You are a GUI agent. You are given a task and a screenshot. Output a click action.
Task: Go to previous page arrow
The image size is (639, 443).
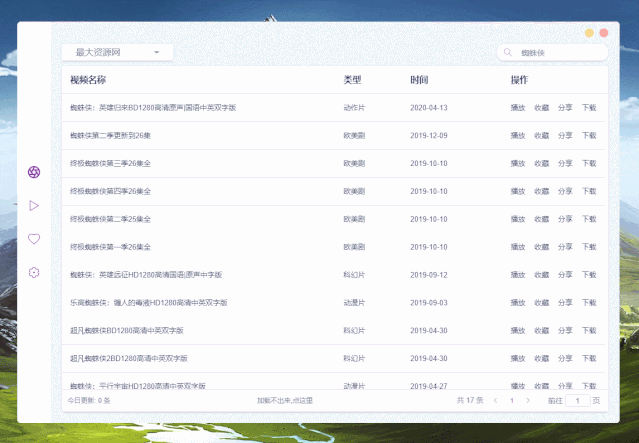[x=496, y=401]
